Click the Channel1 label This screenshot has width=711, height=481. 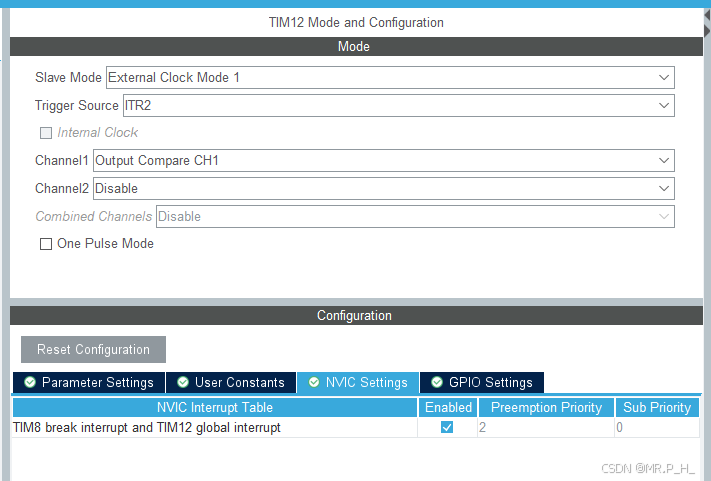point(62,160)
